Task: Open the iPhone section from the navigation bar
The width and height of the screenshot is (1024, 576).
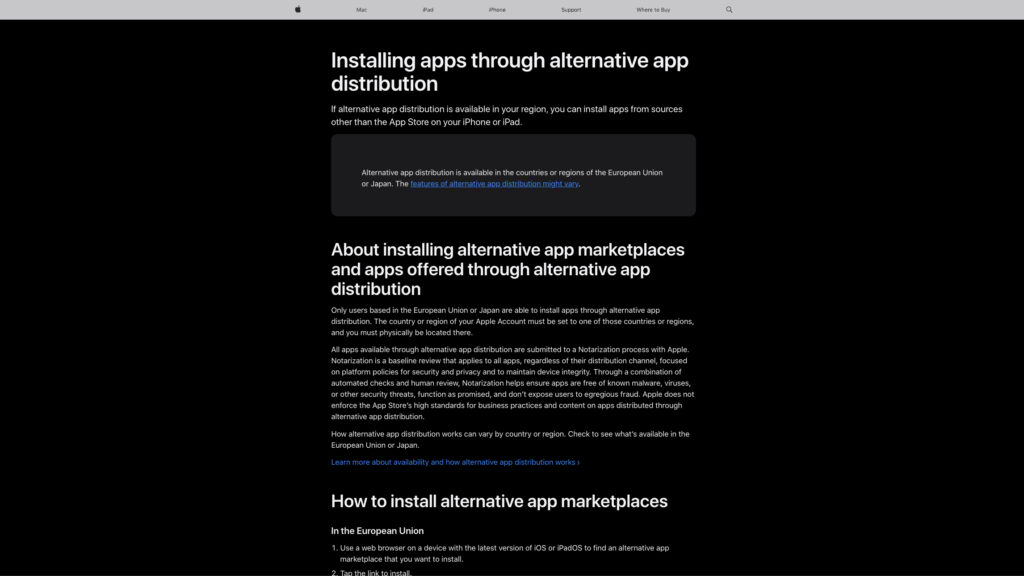Action: 496,9
